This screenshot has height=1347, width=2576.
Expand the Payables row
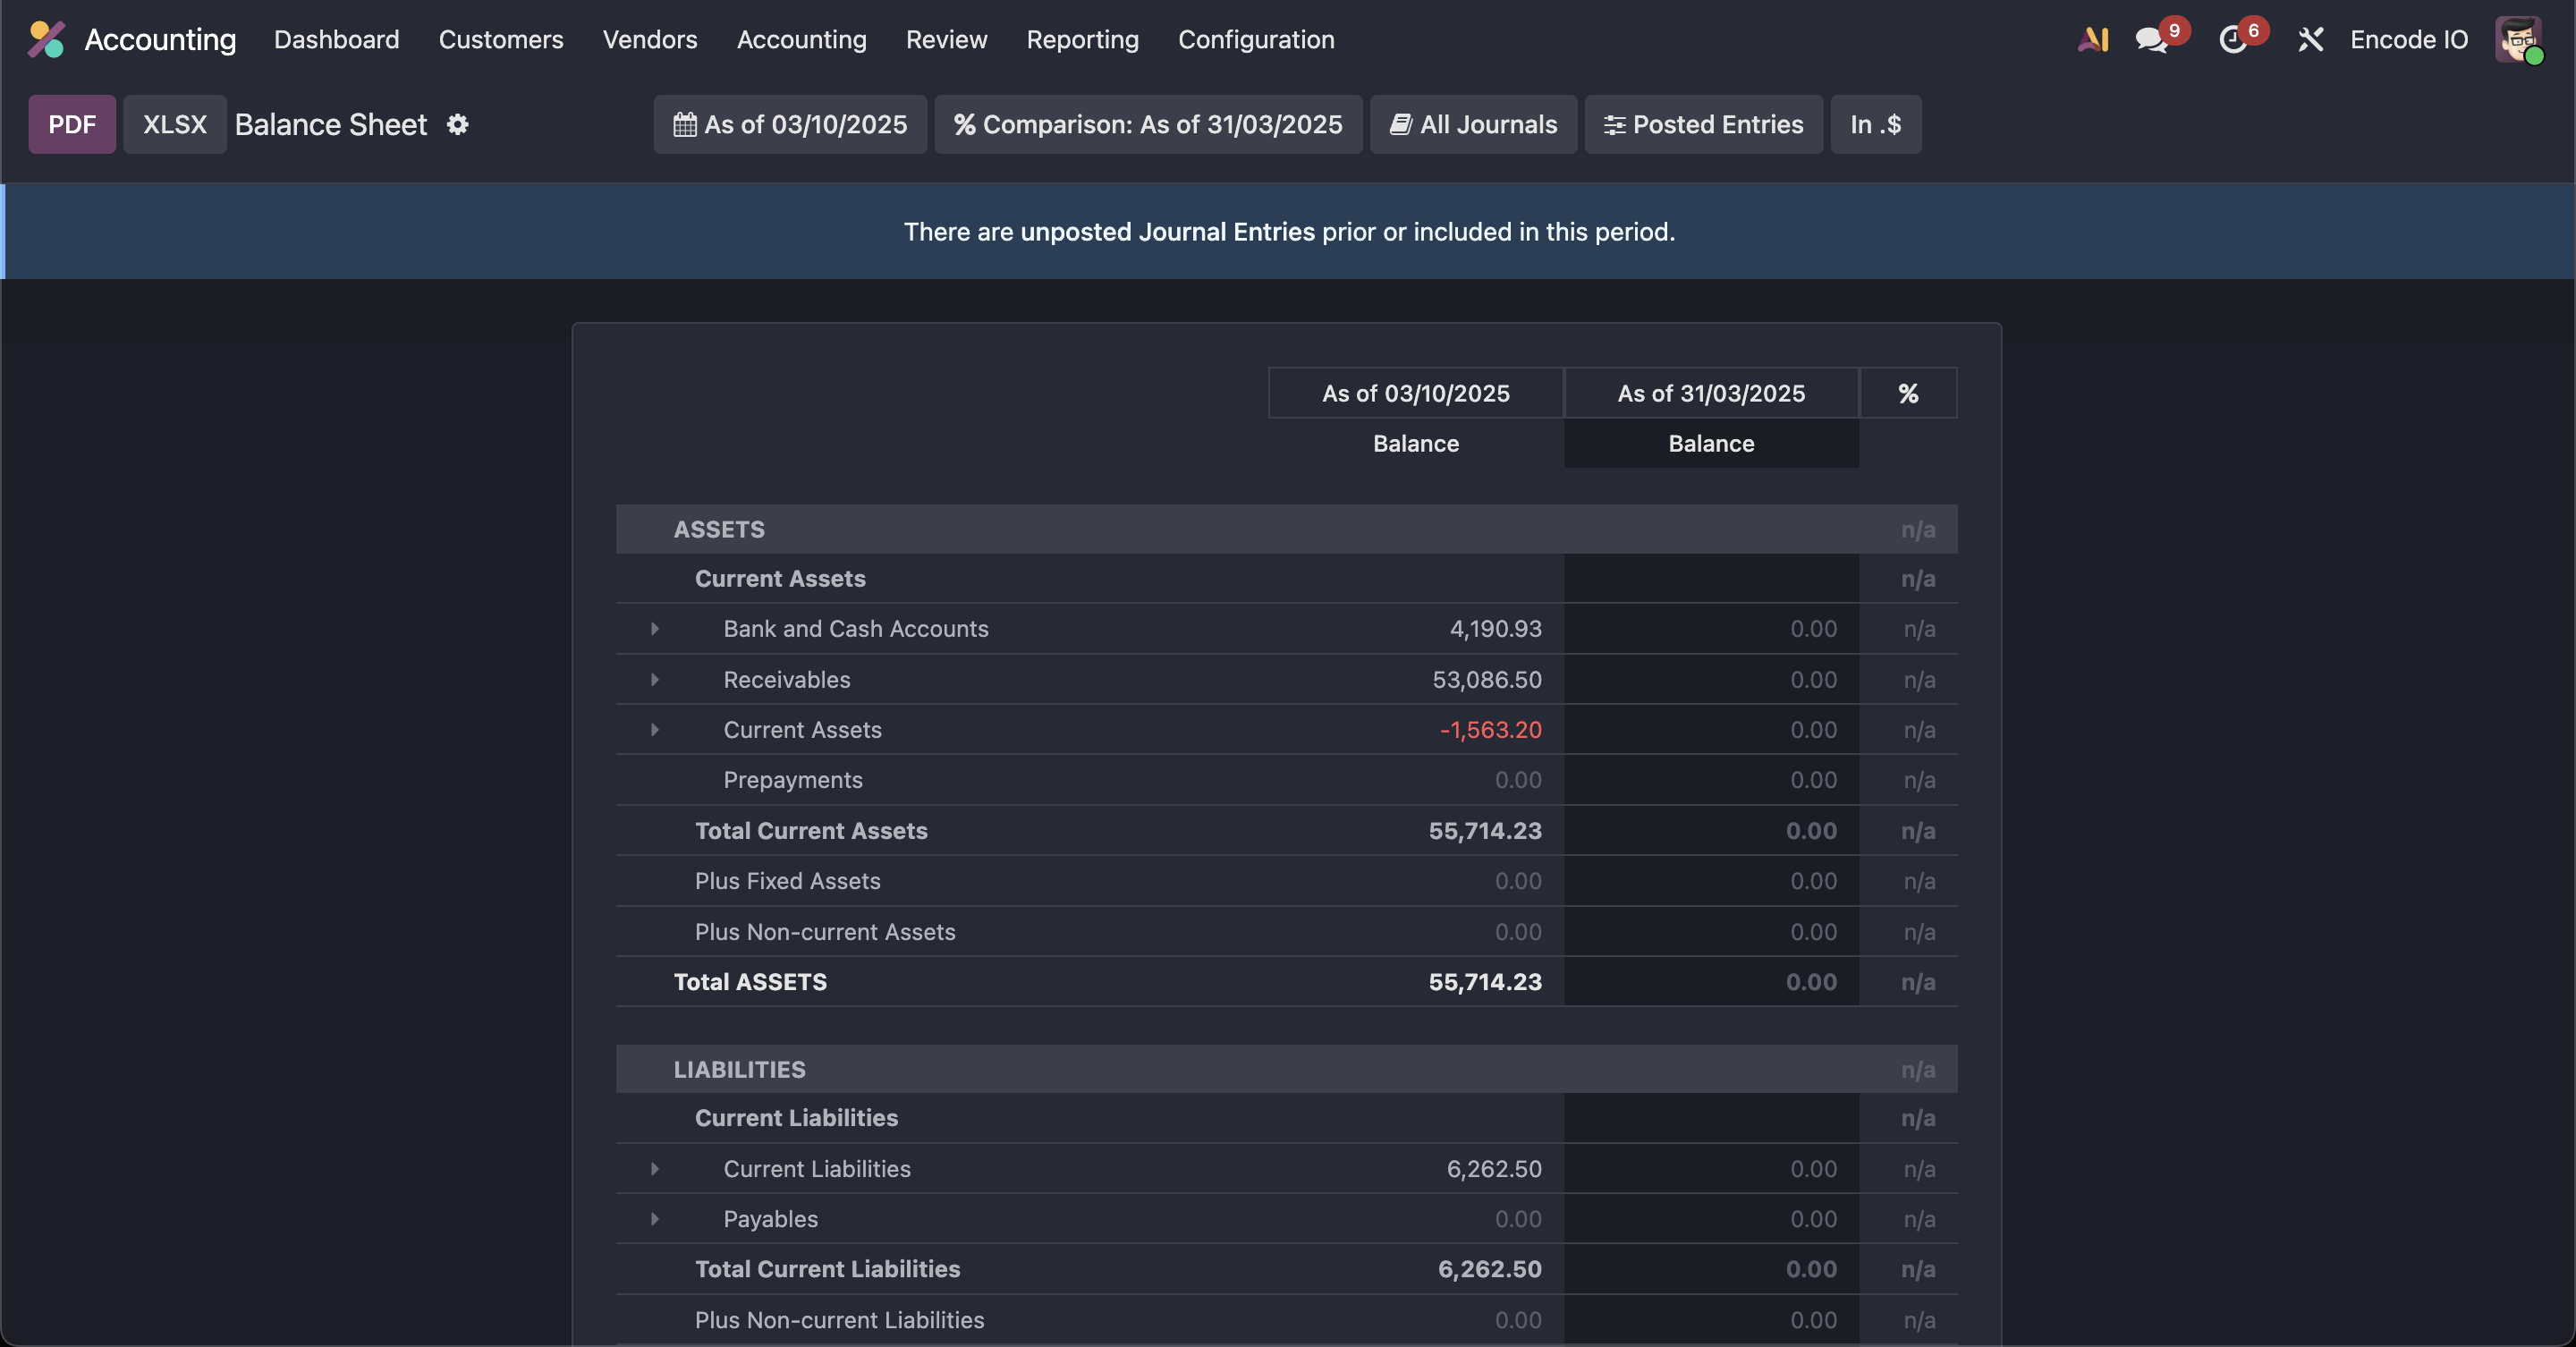[655, 1219]
